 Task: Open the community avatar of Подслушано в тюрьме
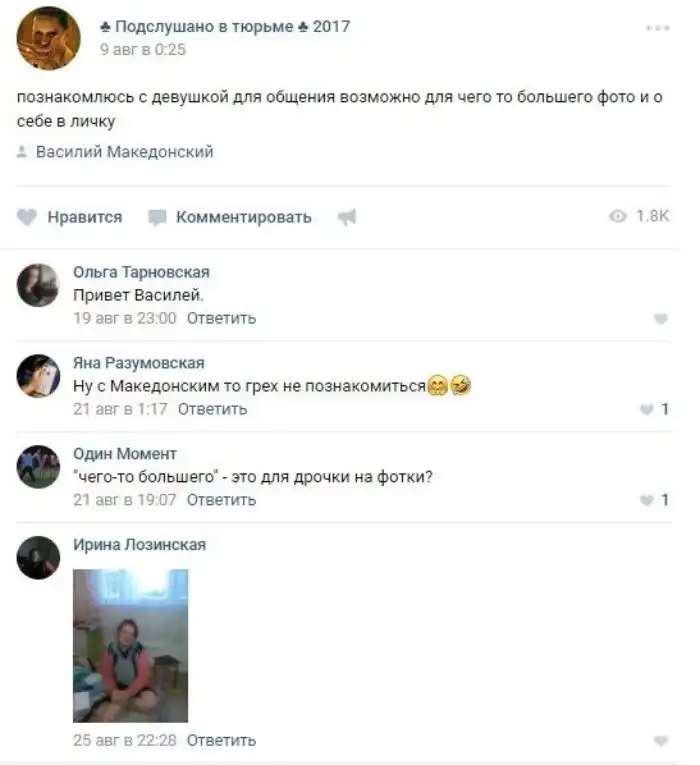[x=48, y=38]
